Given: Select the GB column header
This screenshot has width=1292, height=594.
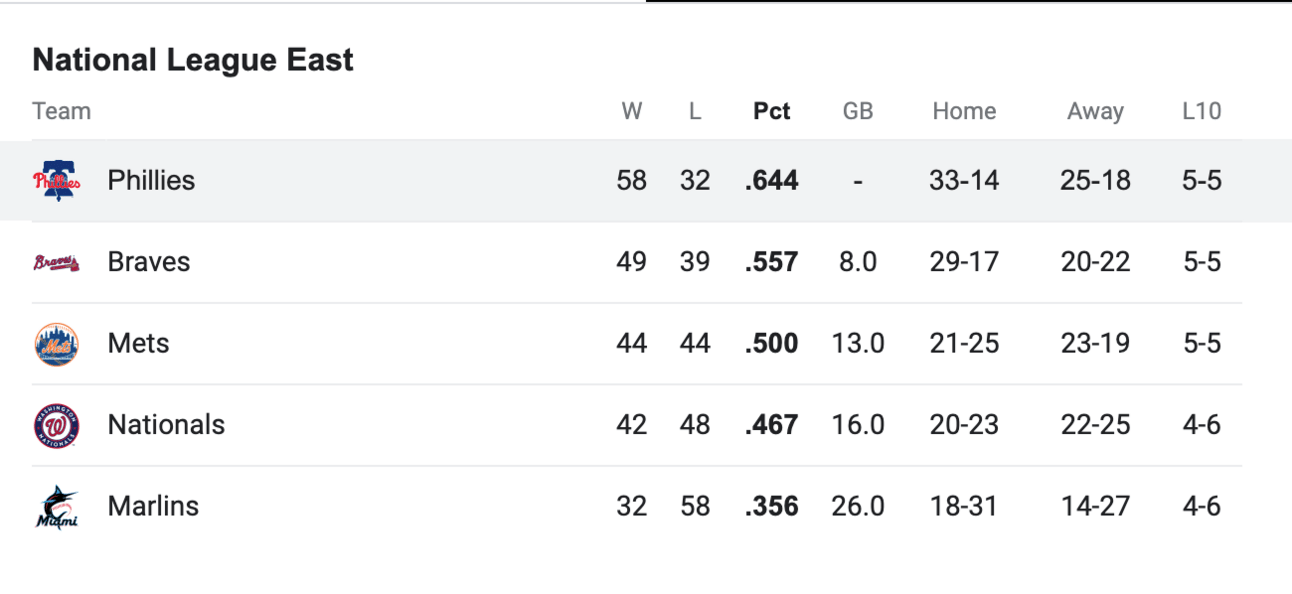Looking at the screenshot, I should pos(858,111).
